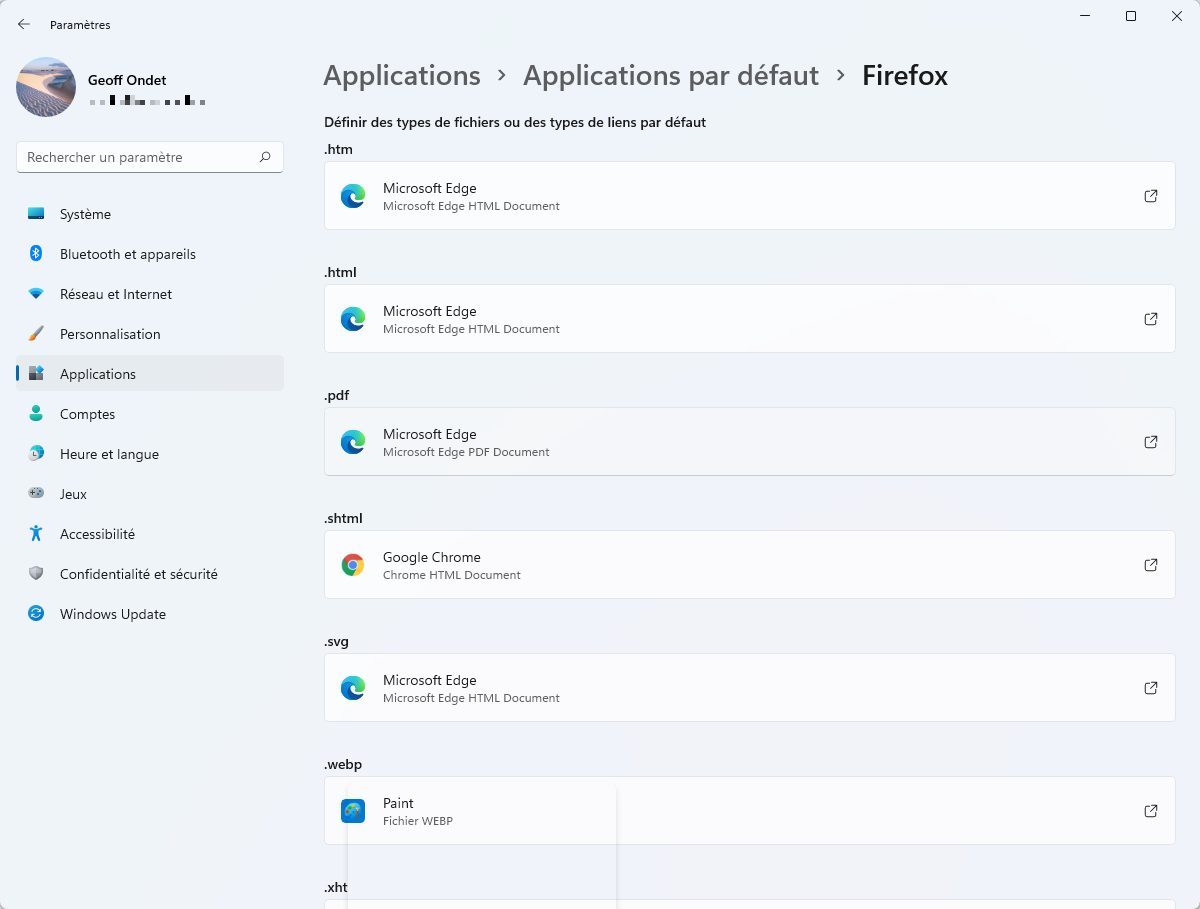This screenshot has width=1200, height=909.
Task: Go to Applications par défaut breadcrumb
Action: point(671,76)
